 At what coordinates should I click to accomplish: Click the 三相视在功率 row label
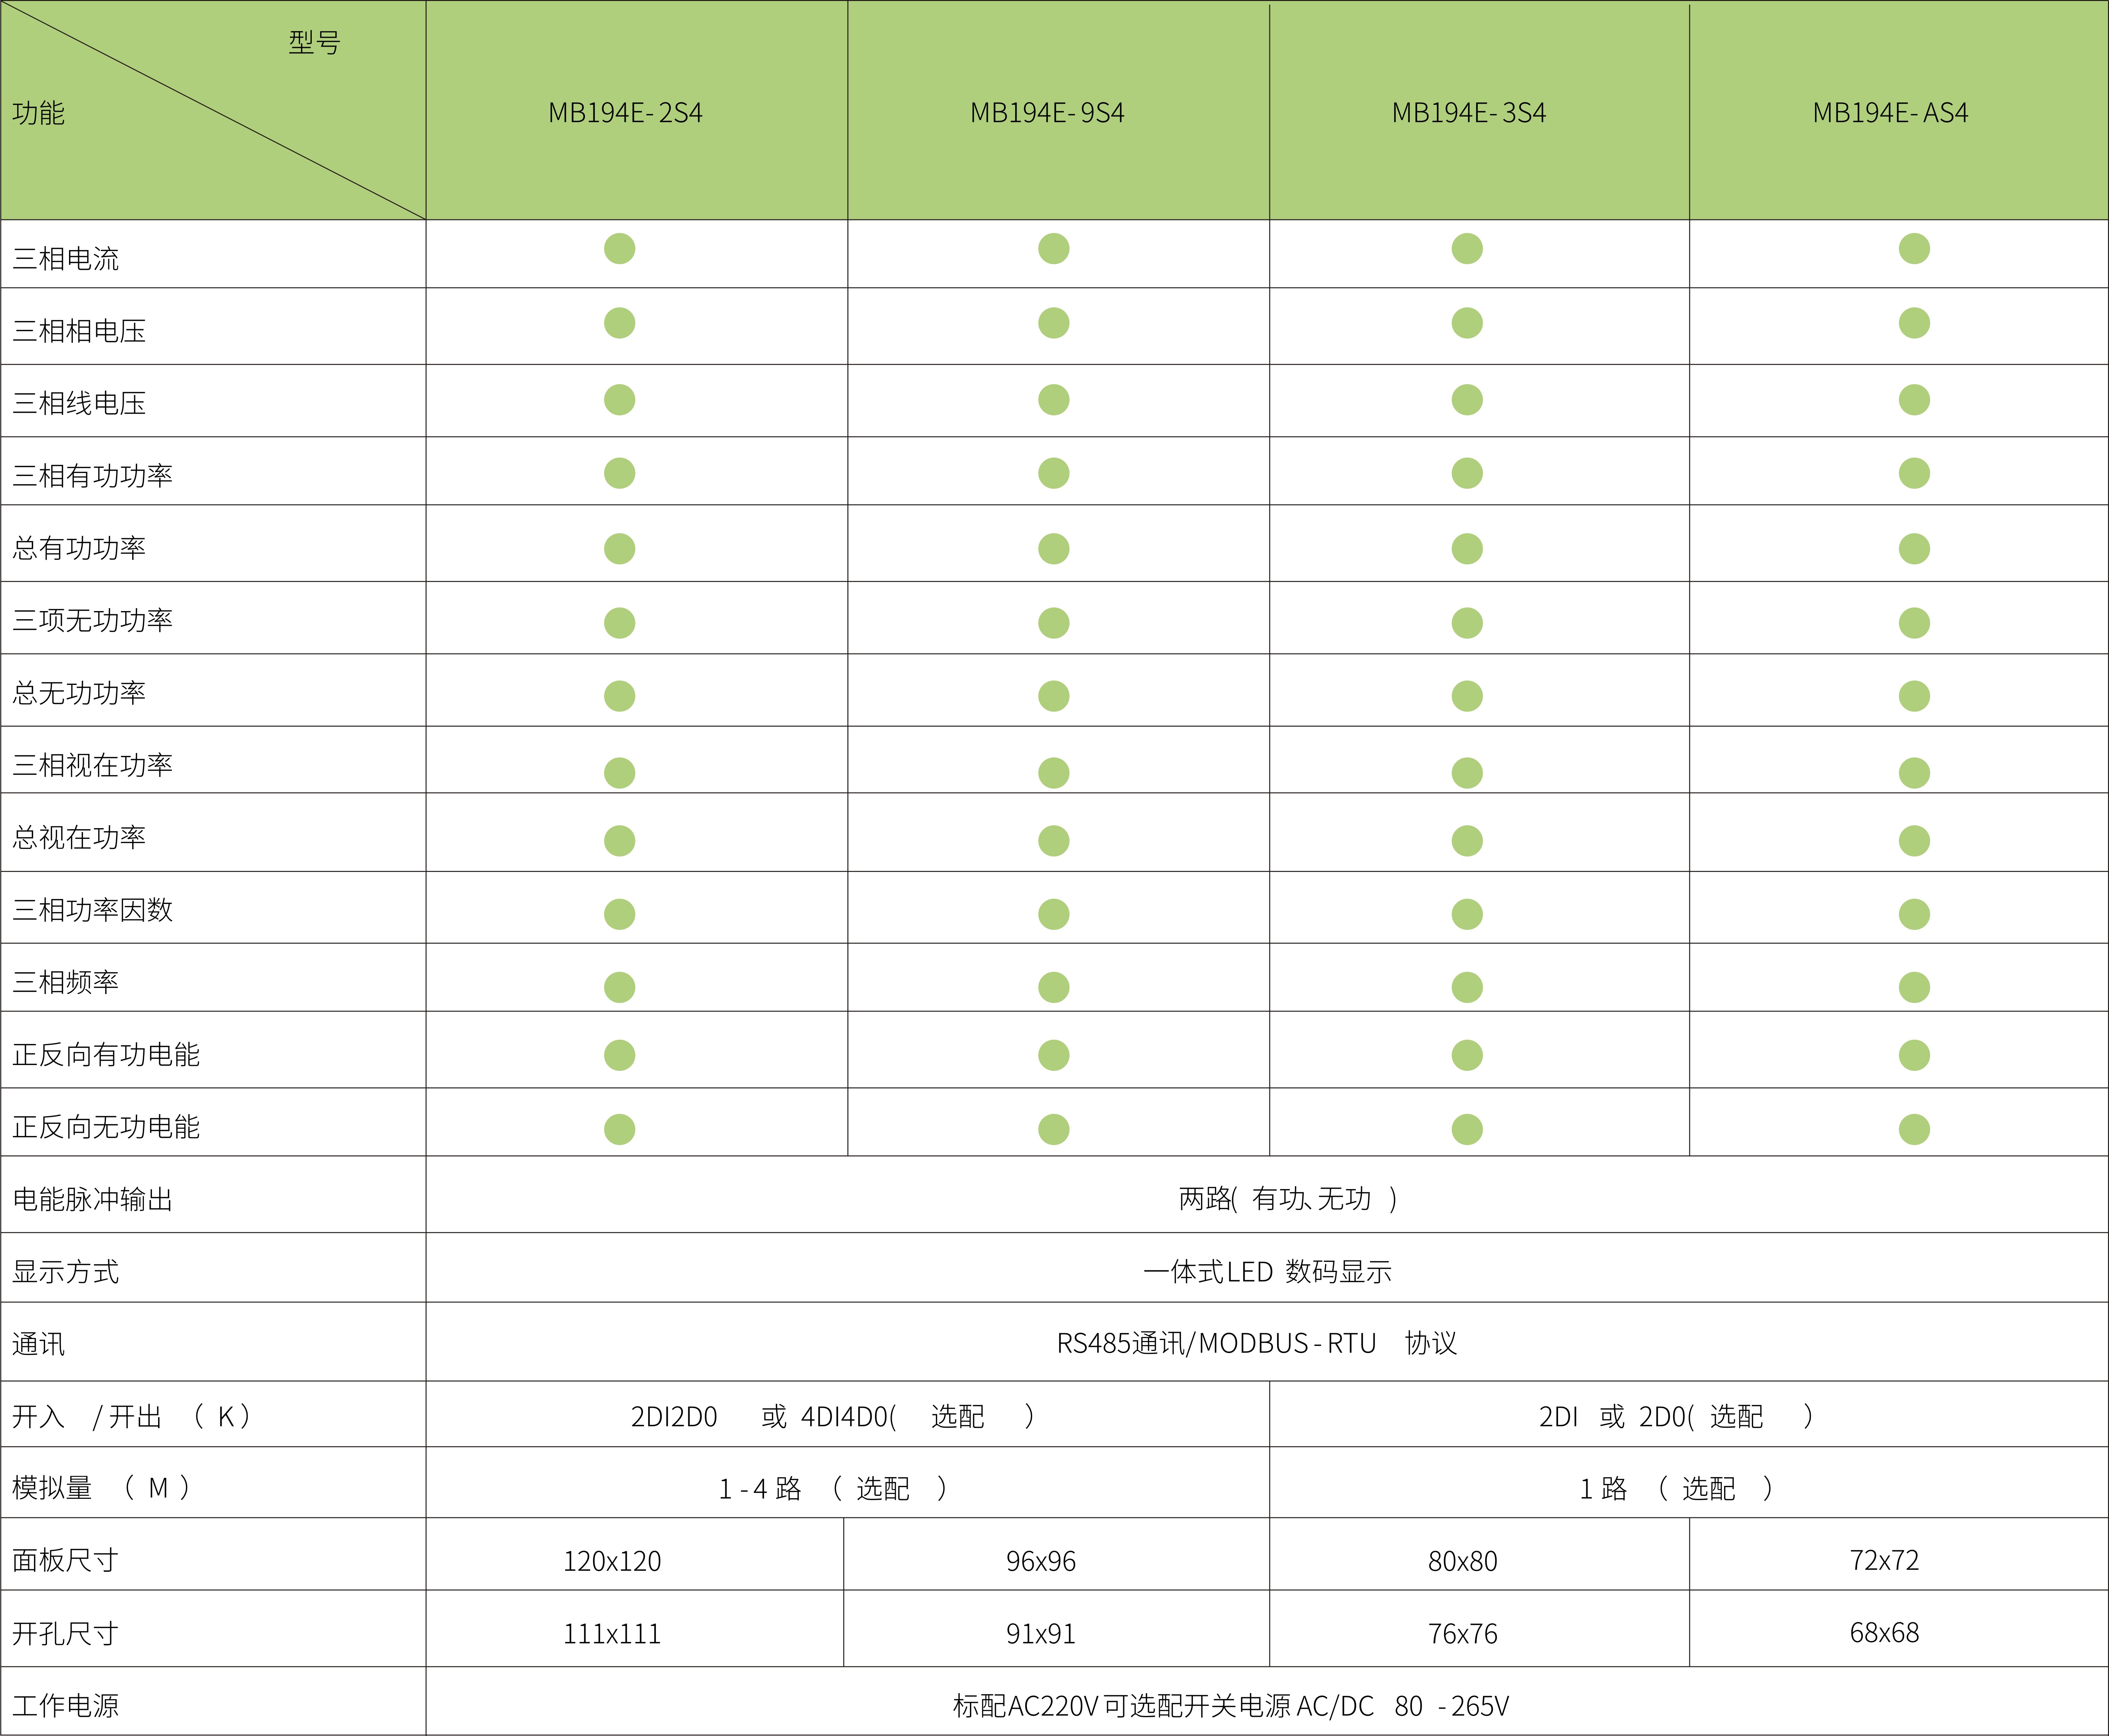pyautogui.click(x=93, y=765)
